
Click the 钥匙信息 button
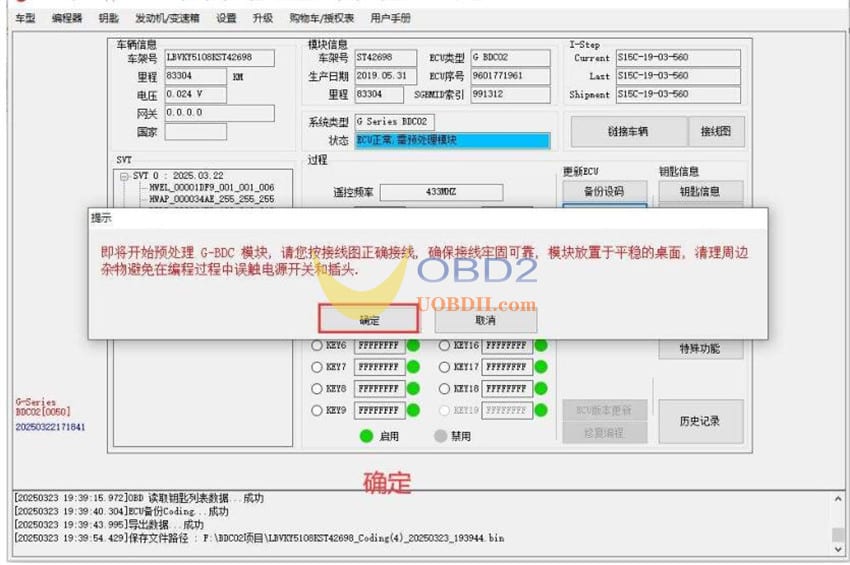pyautogui.click(x=700, y=191)
